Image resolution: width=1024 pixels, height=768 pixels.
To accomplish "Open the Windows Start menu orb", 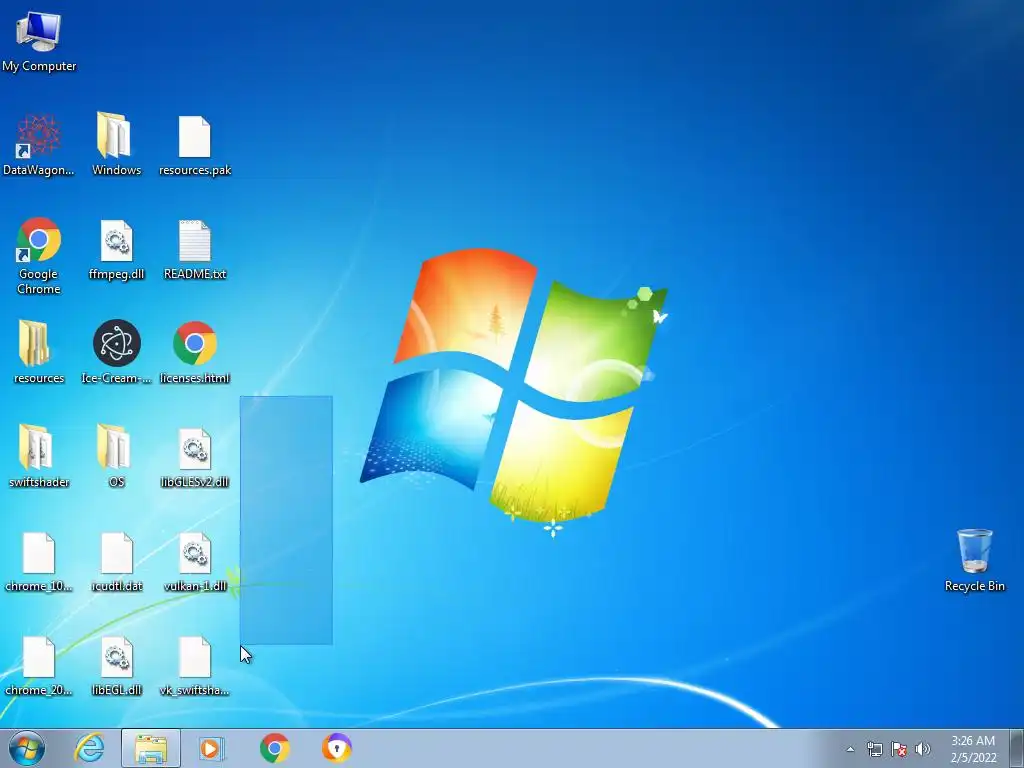I will pos(27,748).
